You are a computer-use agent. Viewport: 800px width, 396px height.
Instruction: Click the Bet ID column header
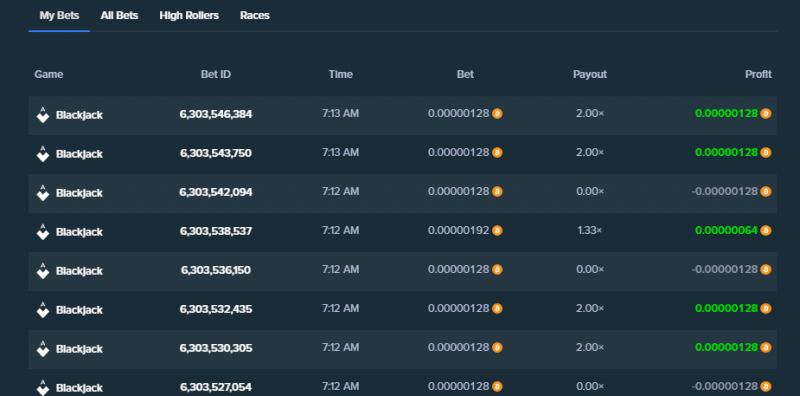216,75
